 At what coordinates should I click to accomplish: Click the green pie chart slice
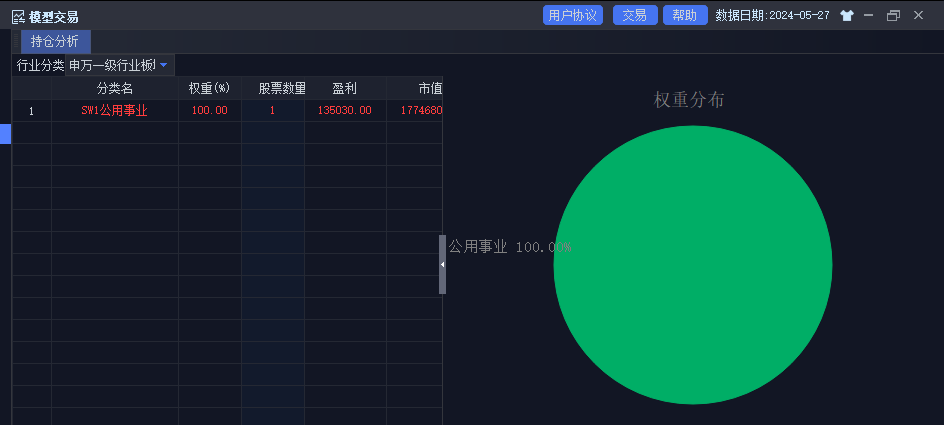[x=693, y=265]
